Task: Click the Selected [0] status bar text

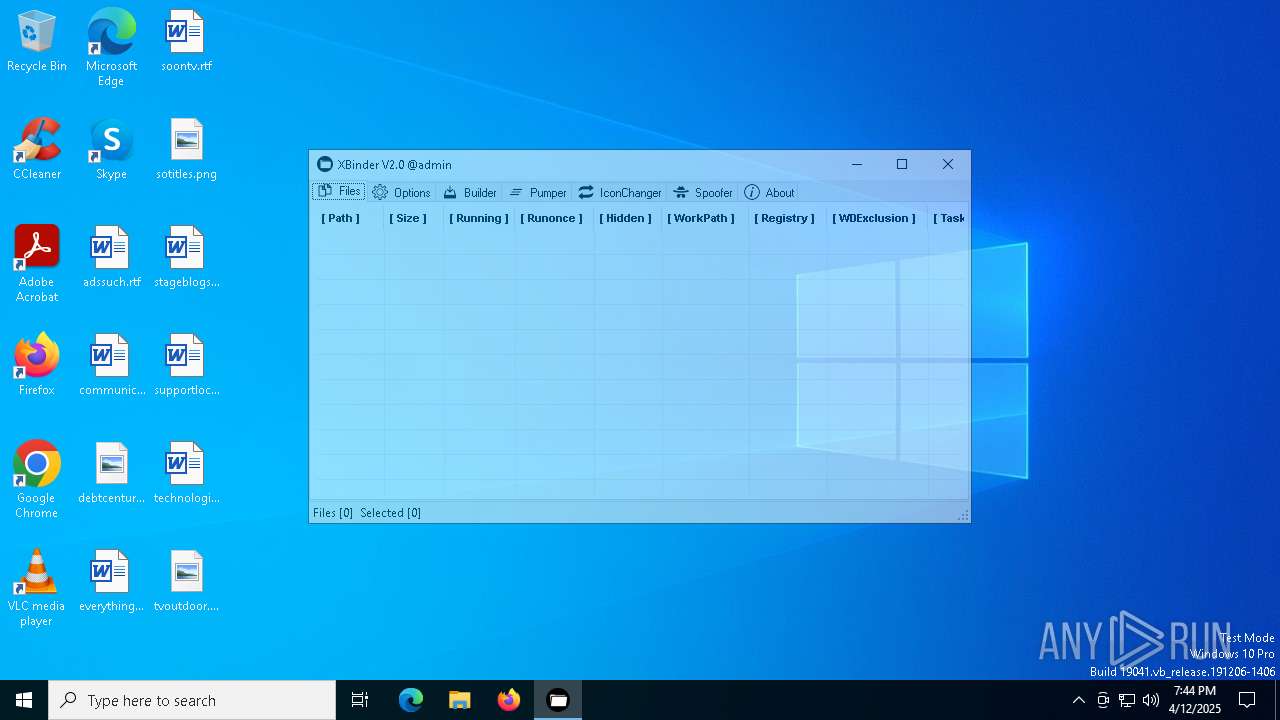Action: tap(390, 513)
